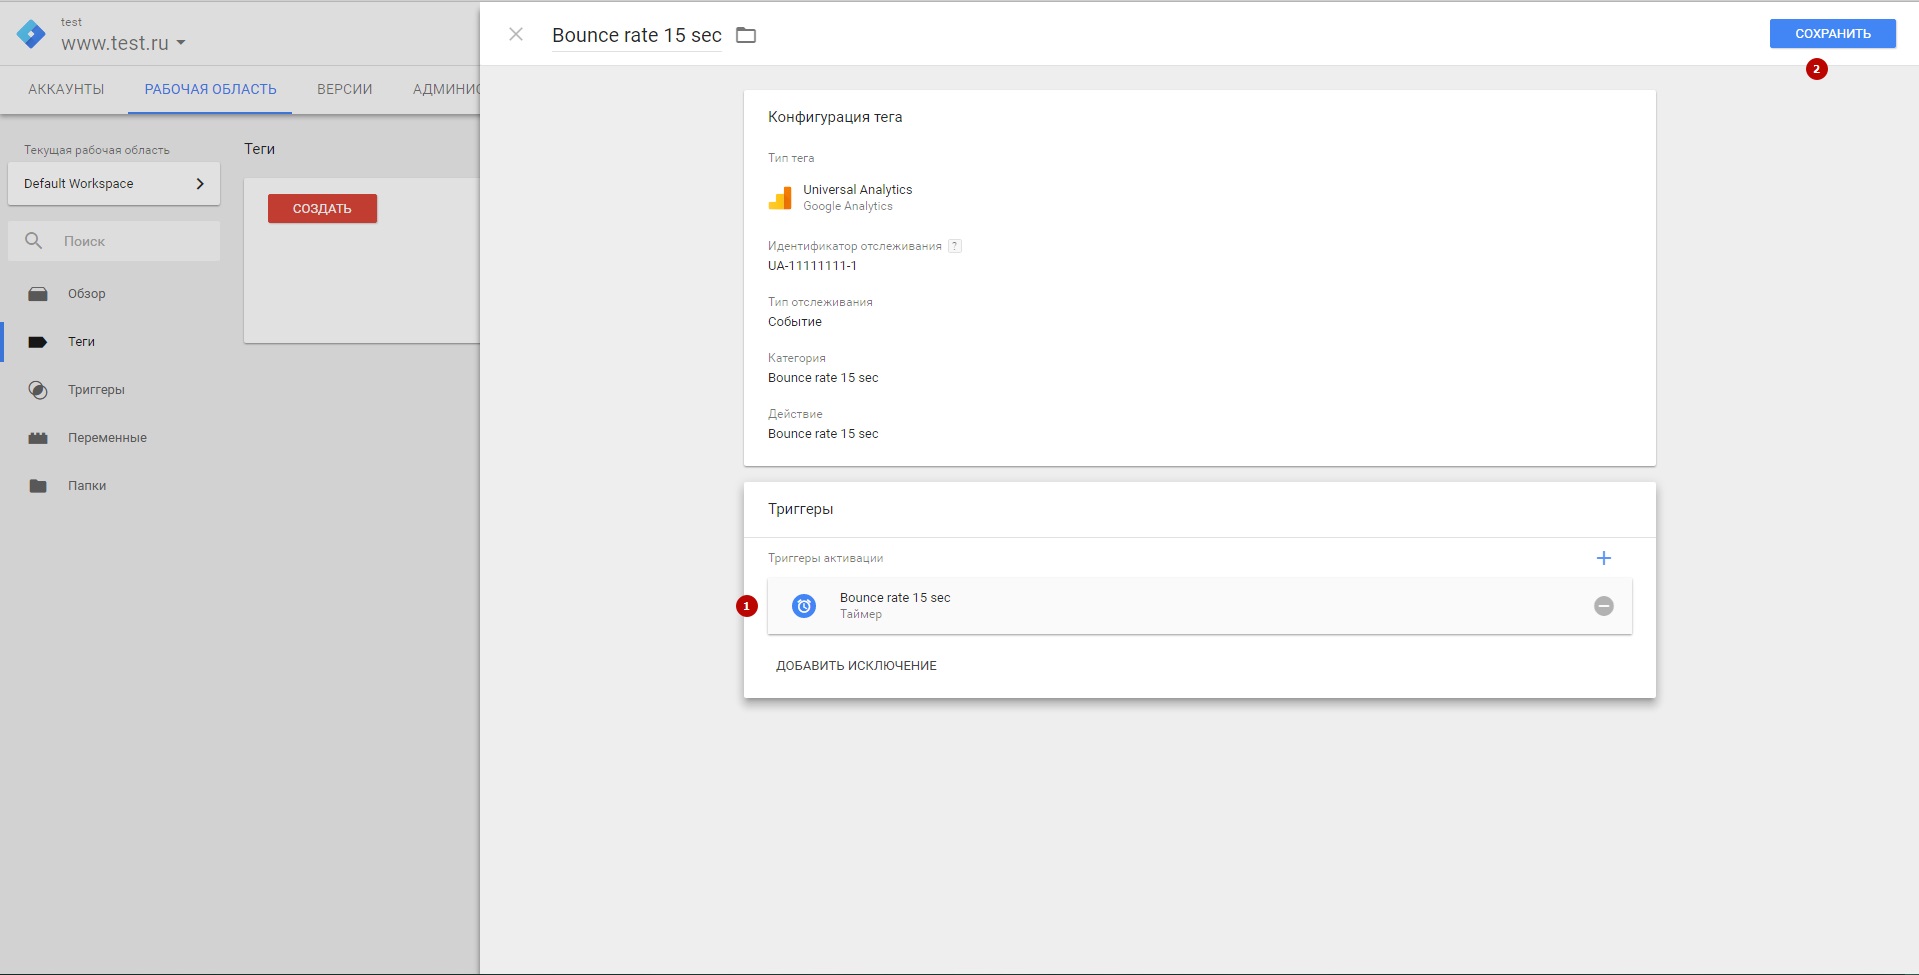Image resolution: width=1919 pixels, height=975 pixels.
Task: Click the timer trigger clock icon
Action: [804, 606]
